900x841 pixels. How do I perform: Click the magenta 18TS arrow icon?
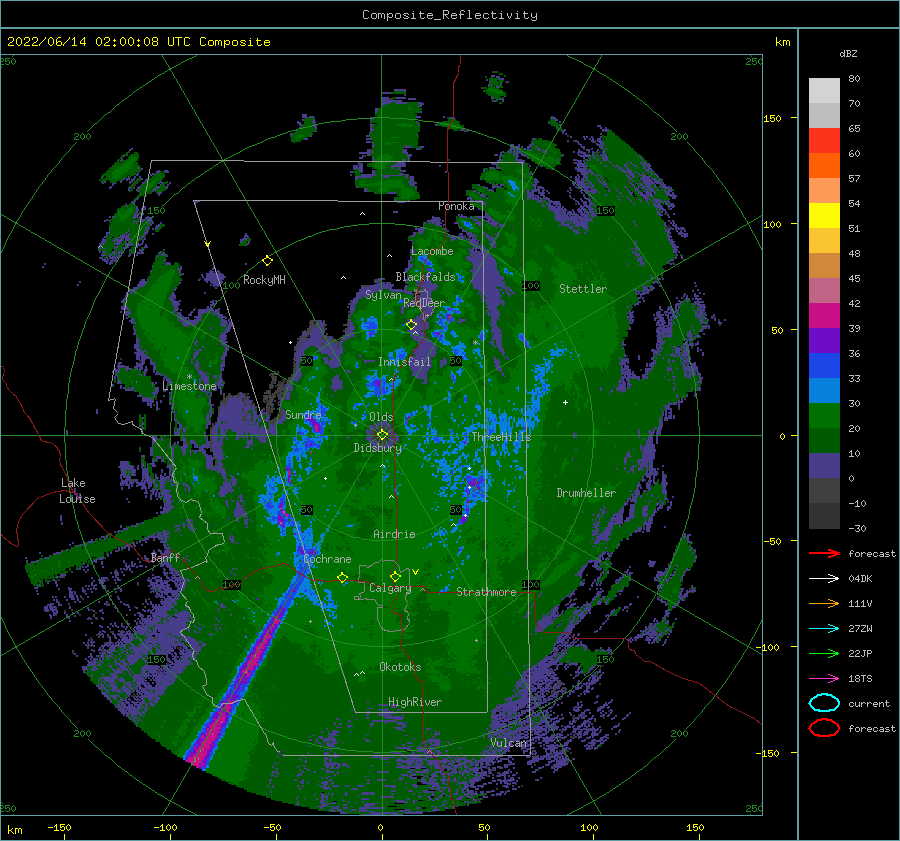coord(824,679)
